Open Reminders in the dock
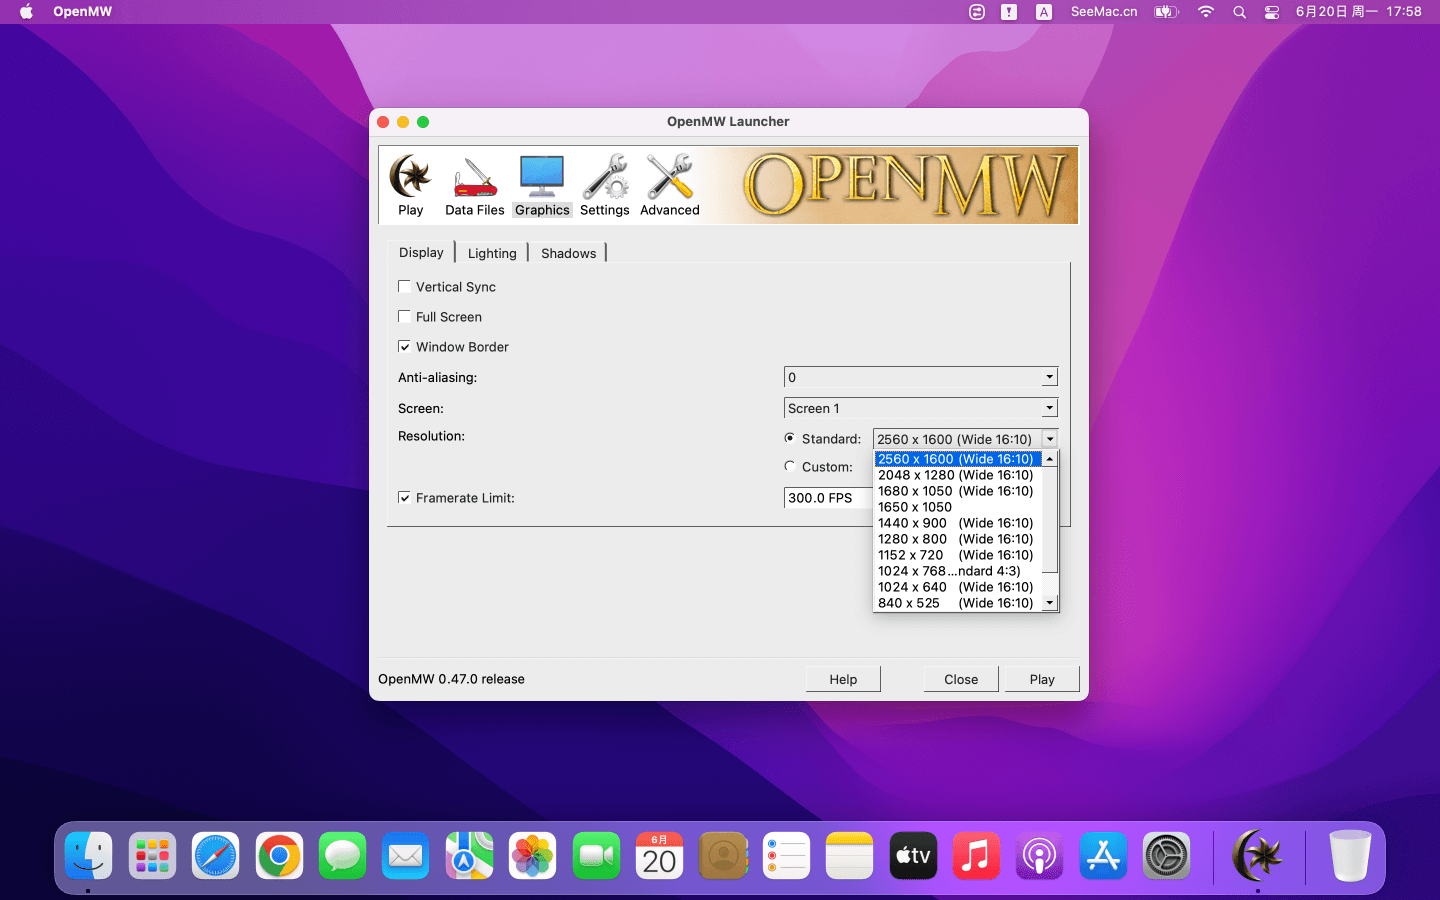The height and width of the screenshot is (900, 1440). [786, 856]
